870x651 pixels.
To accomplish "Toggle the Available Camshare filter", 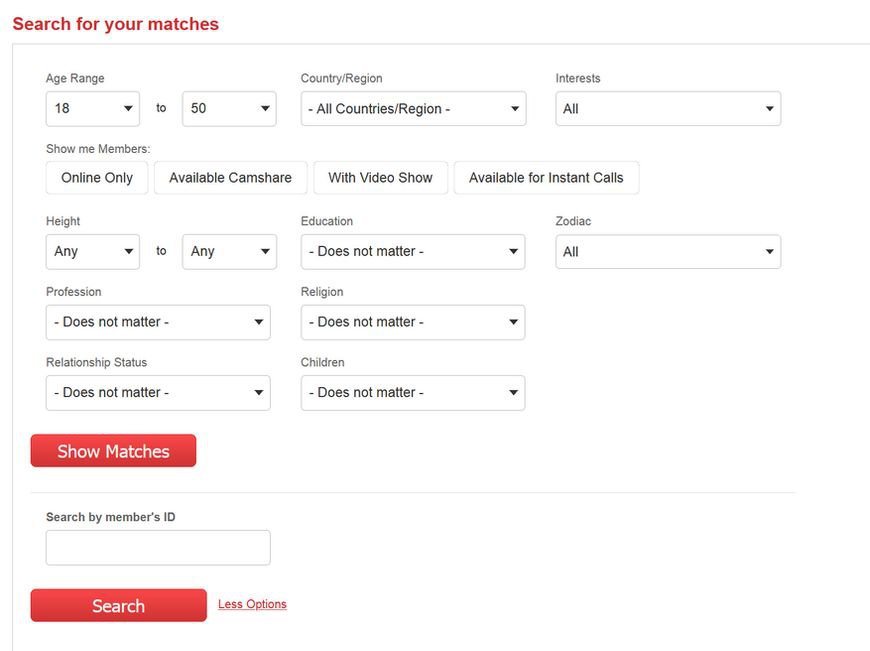I will coord(230,178).
